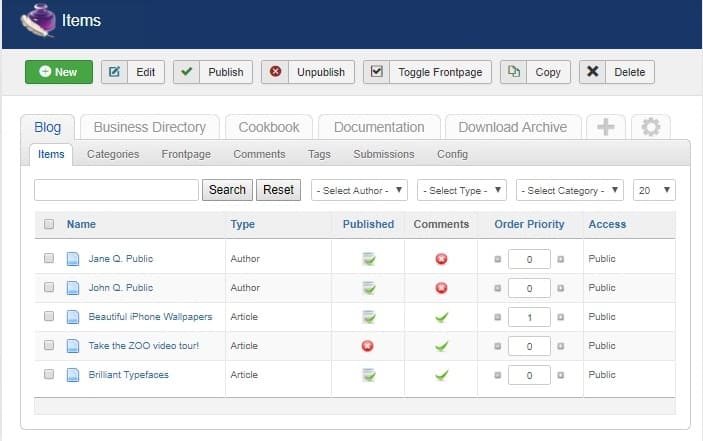Check the Take the ZOO video tour checkbox

click(x=49, y=345)
